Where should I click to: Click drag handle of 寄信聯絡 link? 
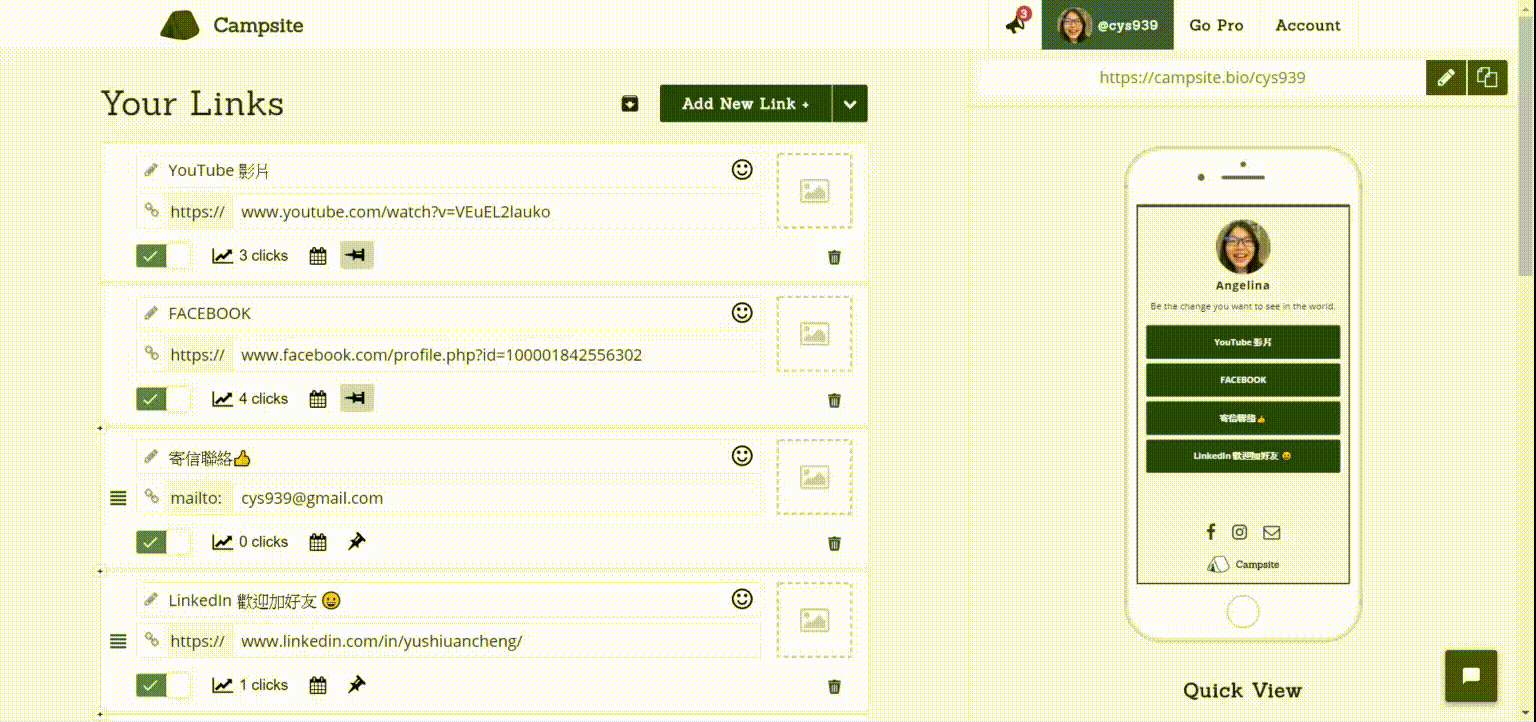point(118,498)
